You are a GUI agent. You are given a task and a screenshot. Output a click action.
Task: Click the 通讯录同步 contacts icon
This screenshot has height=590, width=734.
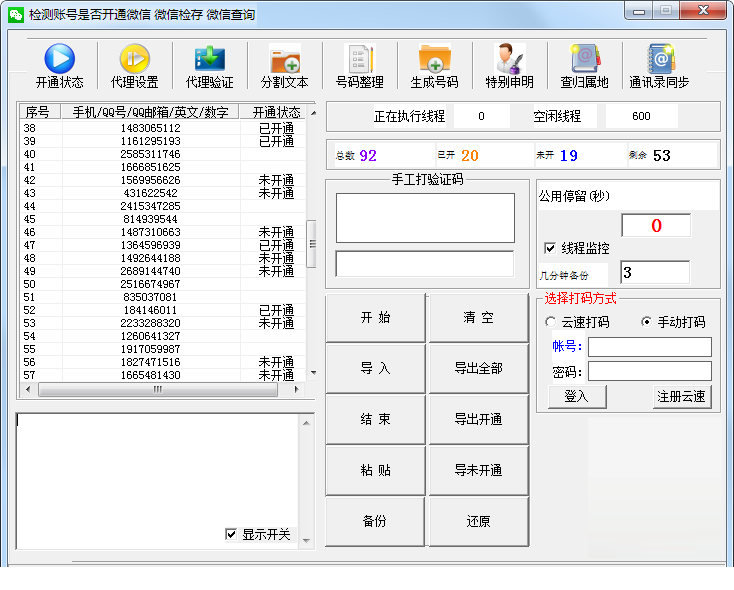tap(660, 59)
